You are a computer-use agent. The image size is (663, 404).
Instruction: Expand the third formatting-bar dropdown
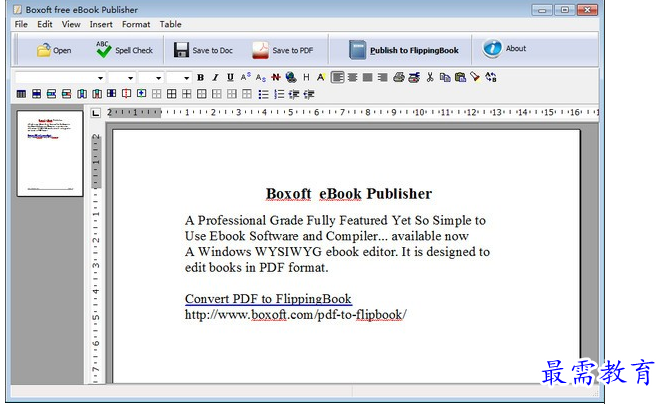(x=158, y=78)
